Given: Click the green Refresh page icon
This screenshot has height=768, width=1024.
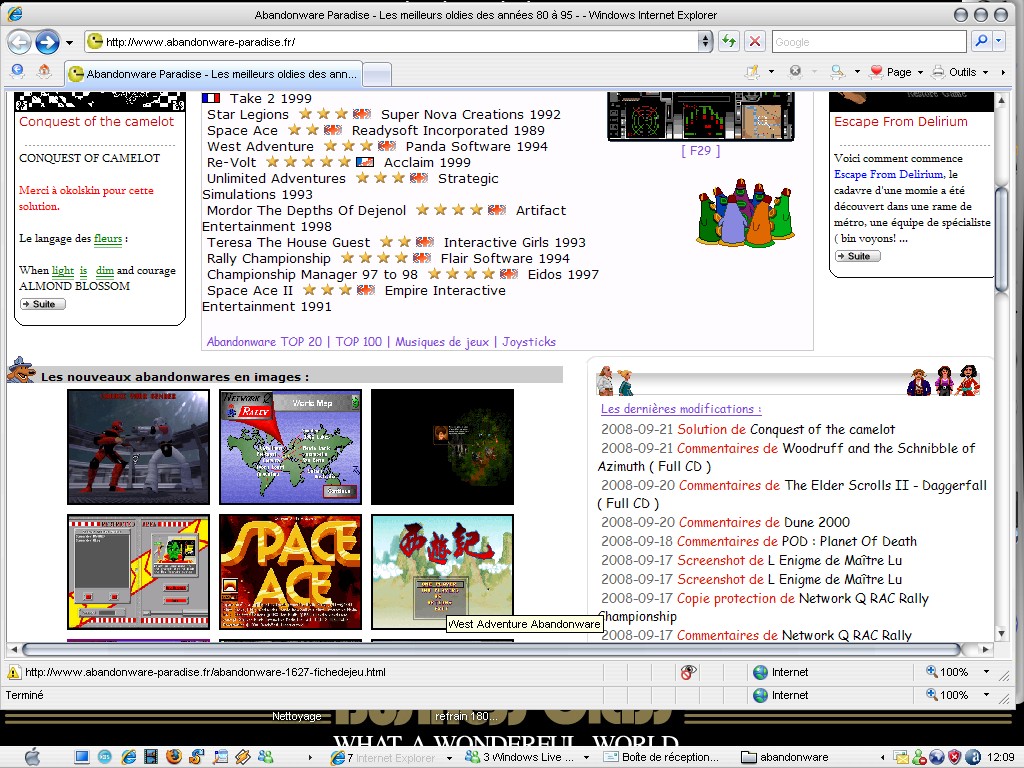Looking at the screenshot, I should (x=728, y=42).
